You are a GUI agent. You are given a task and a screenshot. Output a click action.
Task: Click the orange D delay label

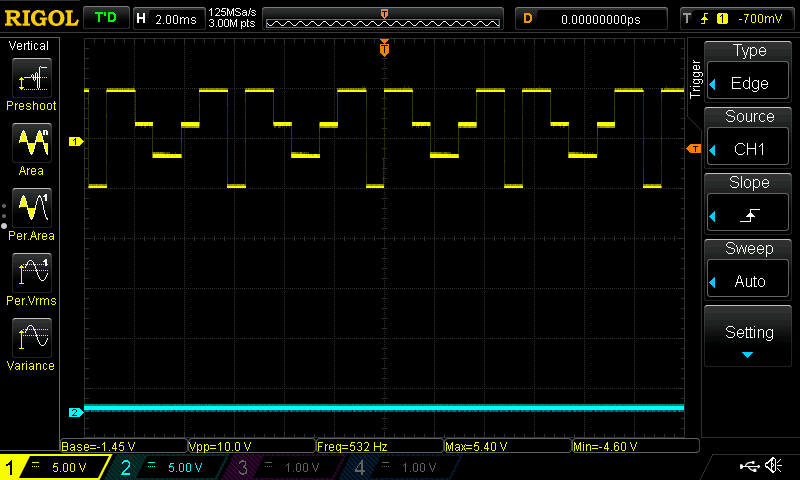(528, 18)
